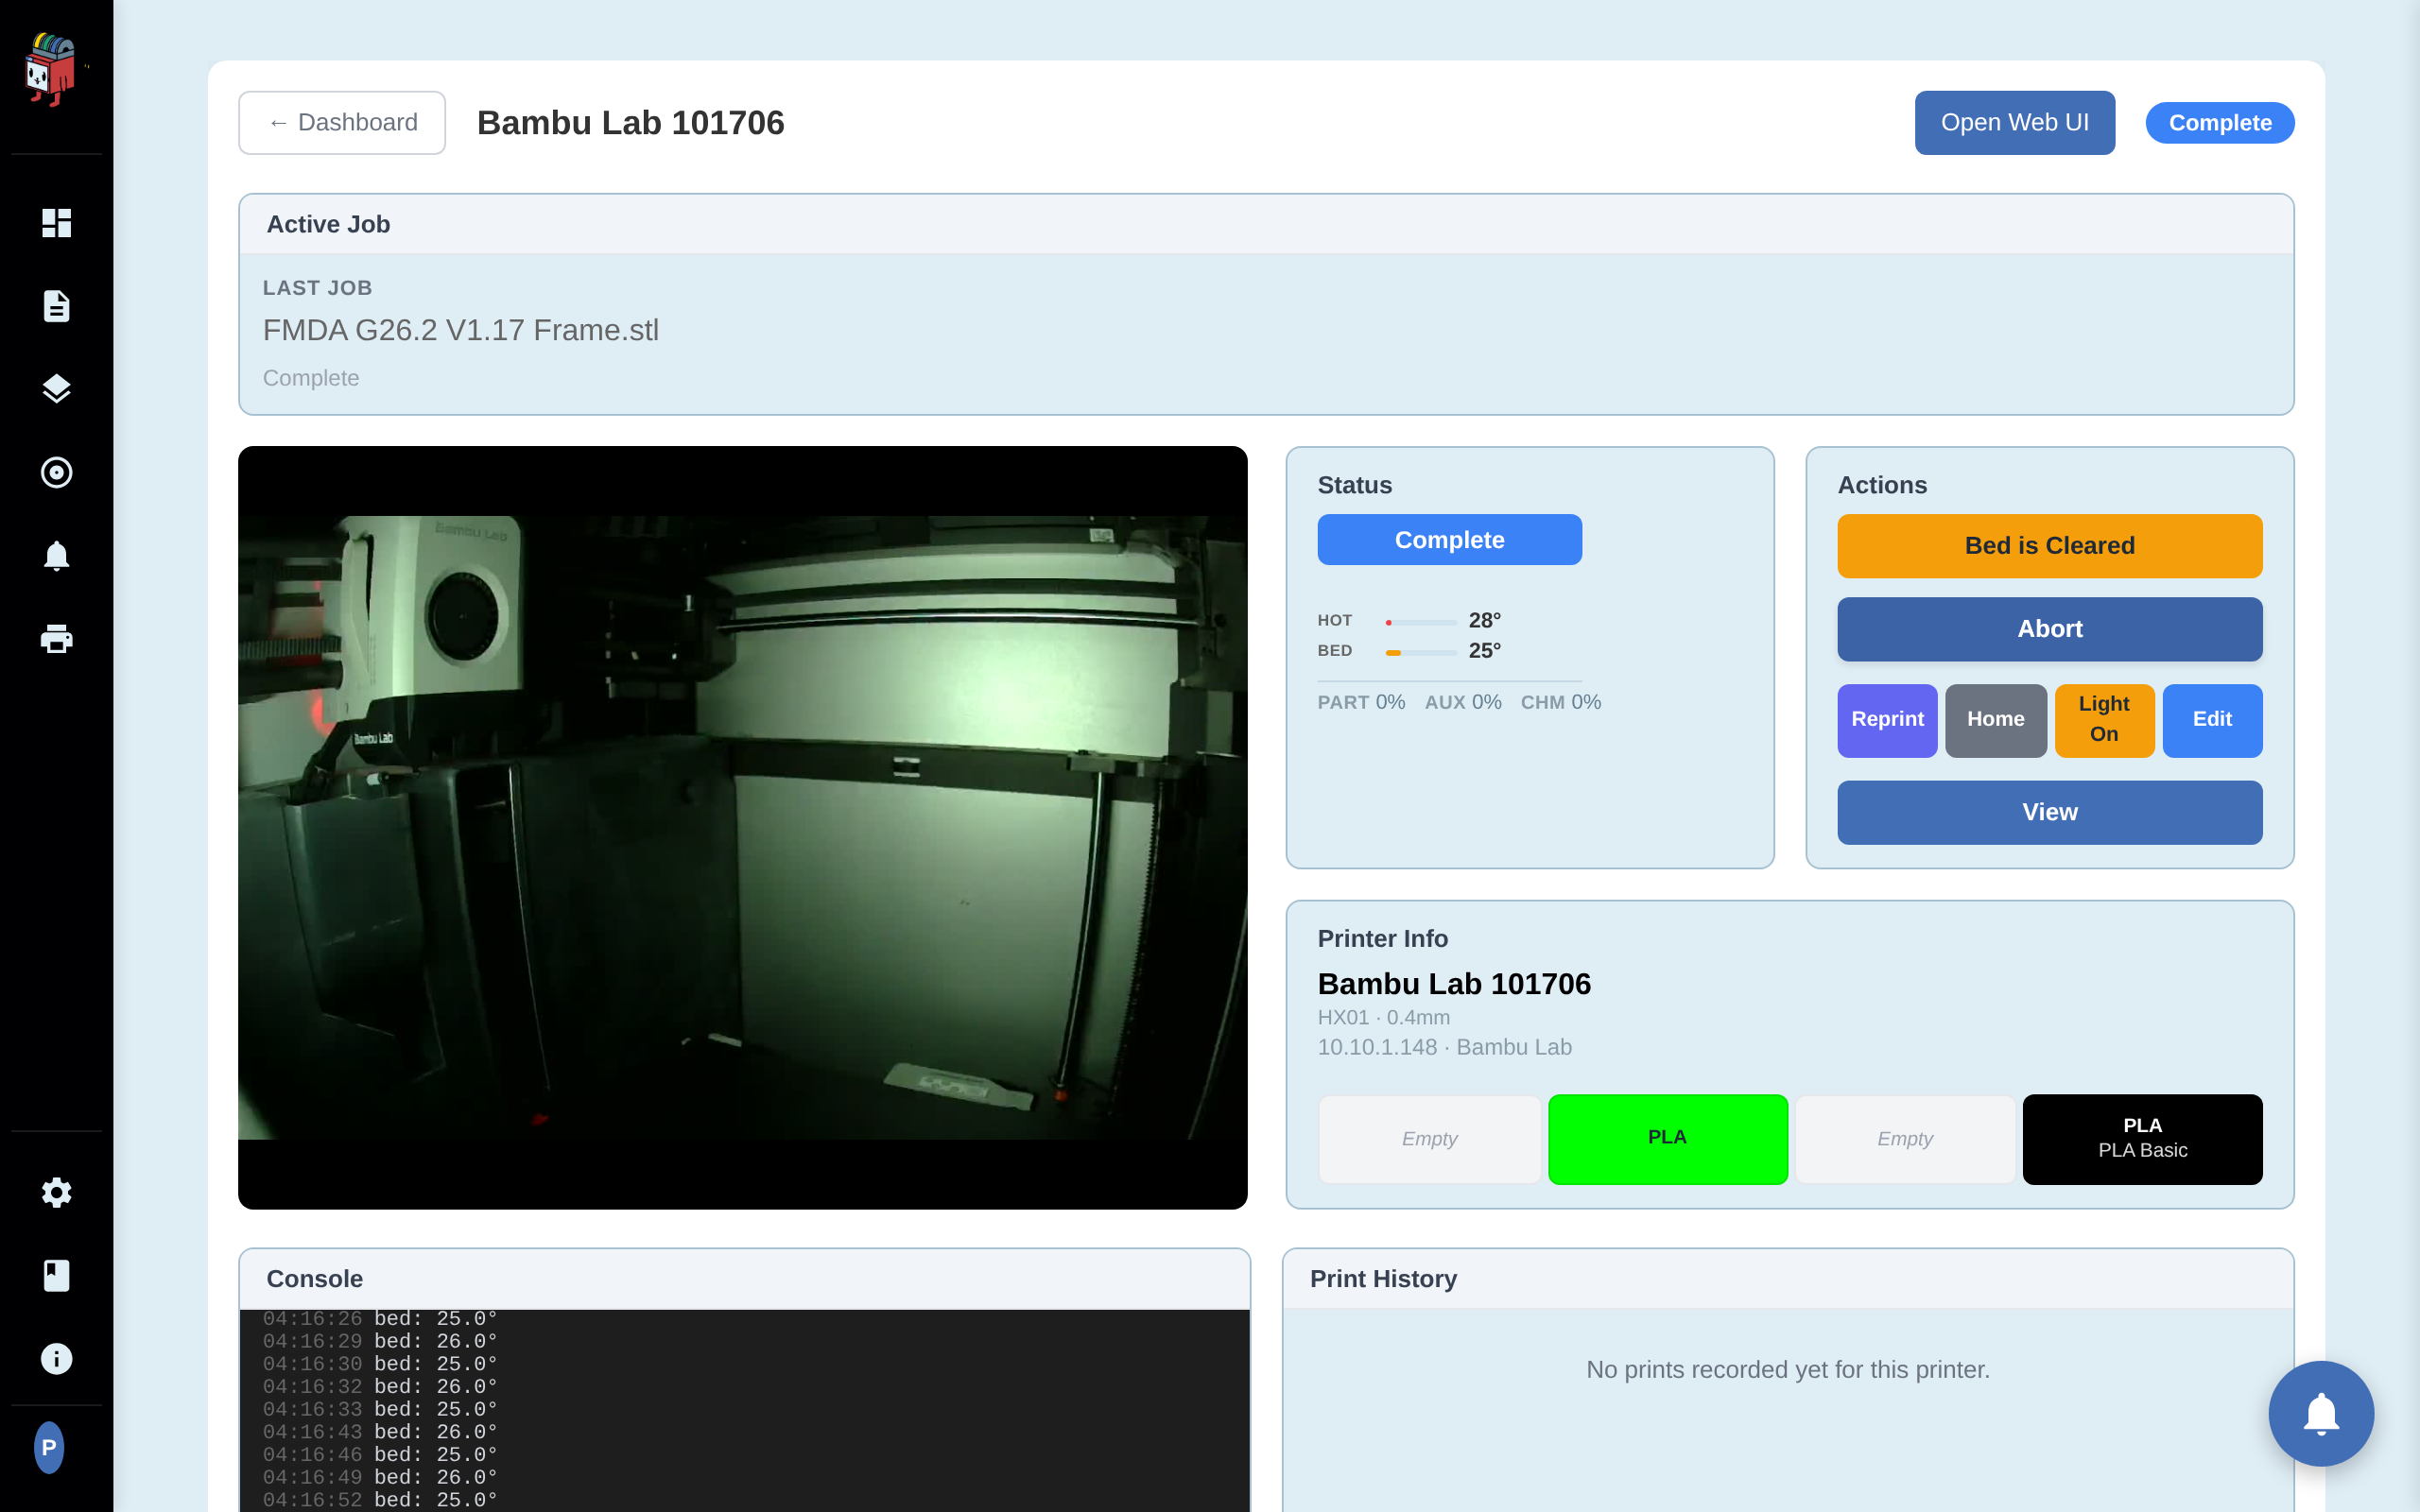2420x1512 pixels.
Task: Select the black PLA Basic filament slot
Action: [x=2142, y=1139]
